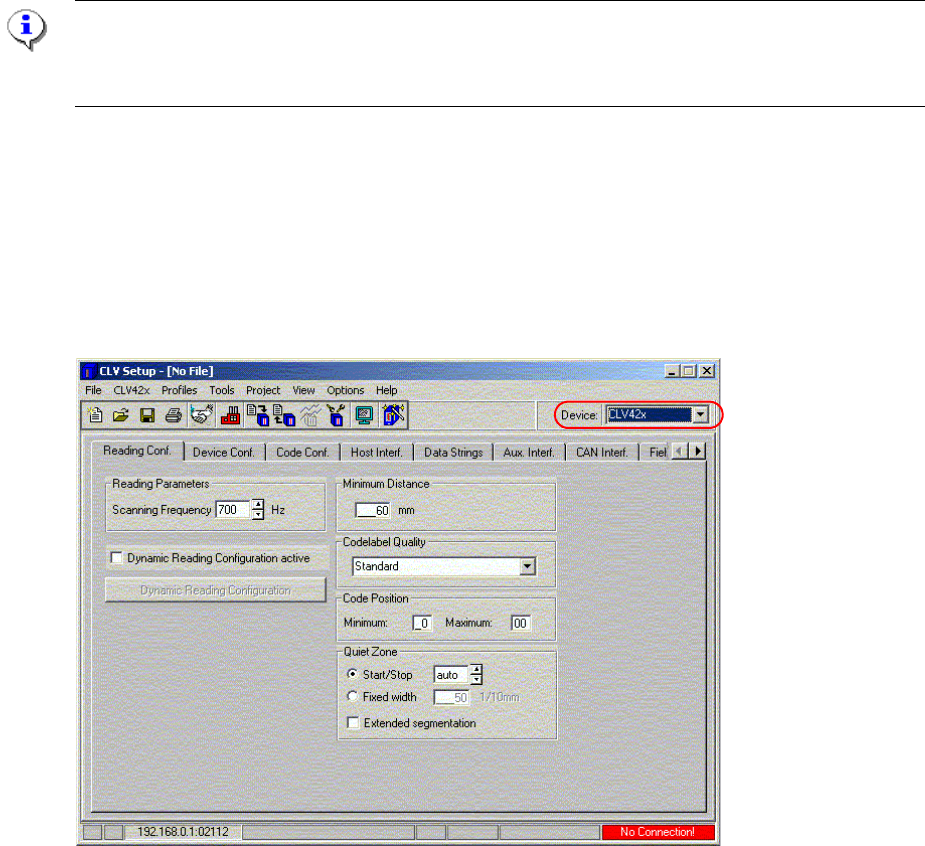Open the Device dropdown arrow

700,415
